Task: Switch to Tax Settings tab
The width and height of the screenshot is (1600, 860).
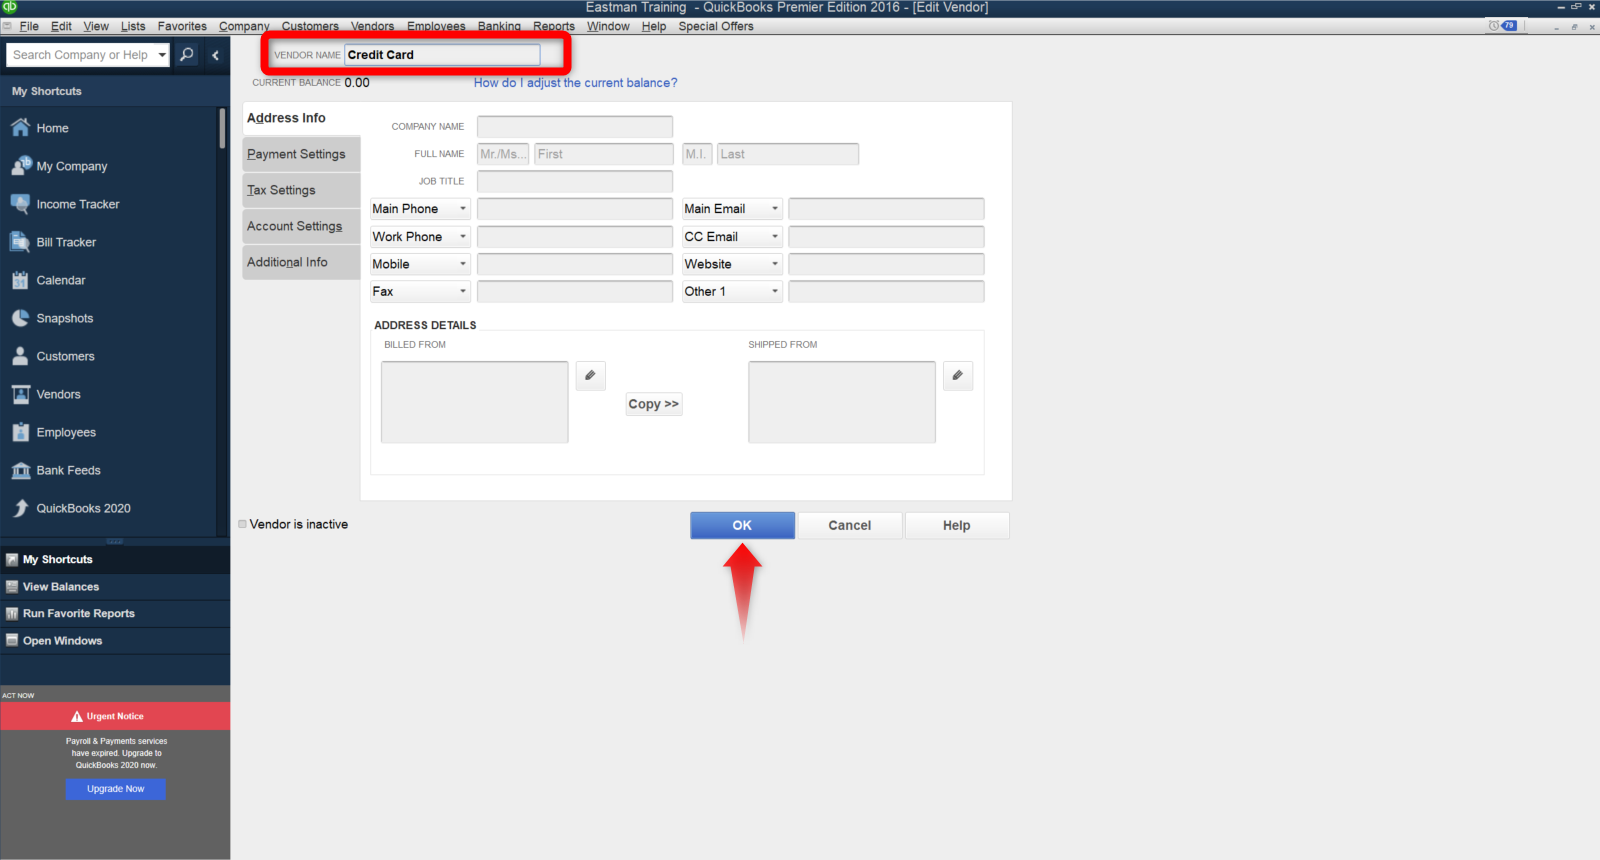Action: pos(301,190)
